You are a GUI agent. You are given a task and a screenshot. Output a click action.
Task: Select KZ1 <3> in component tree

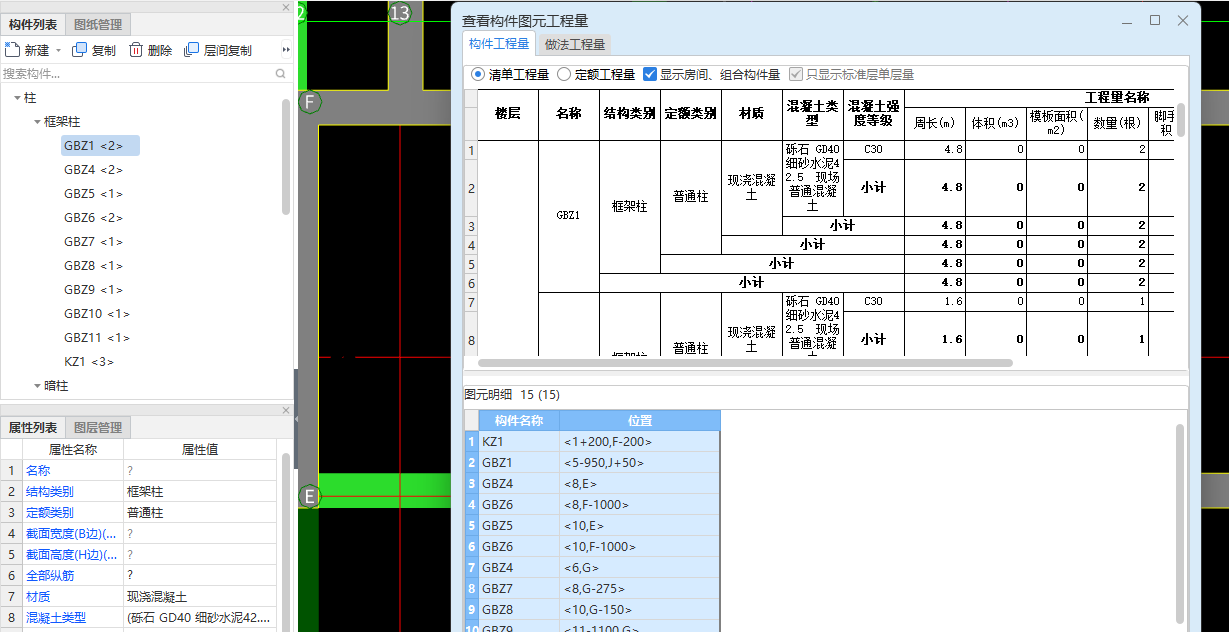tap(89, 361)
